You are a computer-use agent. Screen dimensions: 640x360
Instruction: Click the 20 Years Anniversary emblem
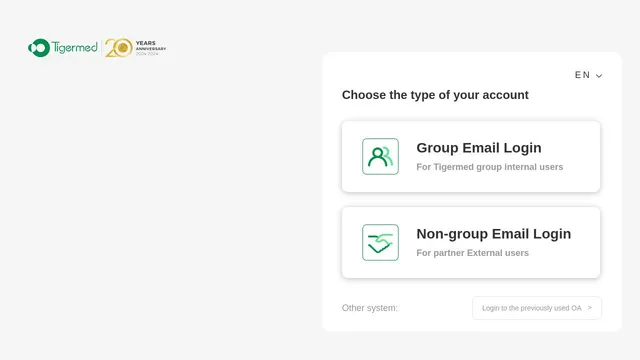pyautogui.click(x=136, y=48)
